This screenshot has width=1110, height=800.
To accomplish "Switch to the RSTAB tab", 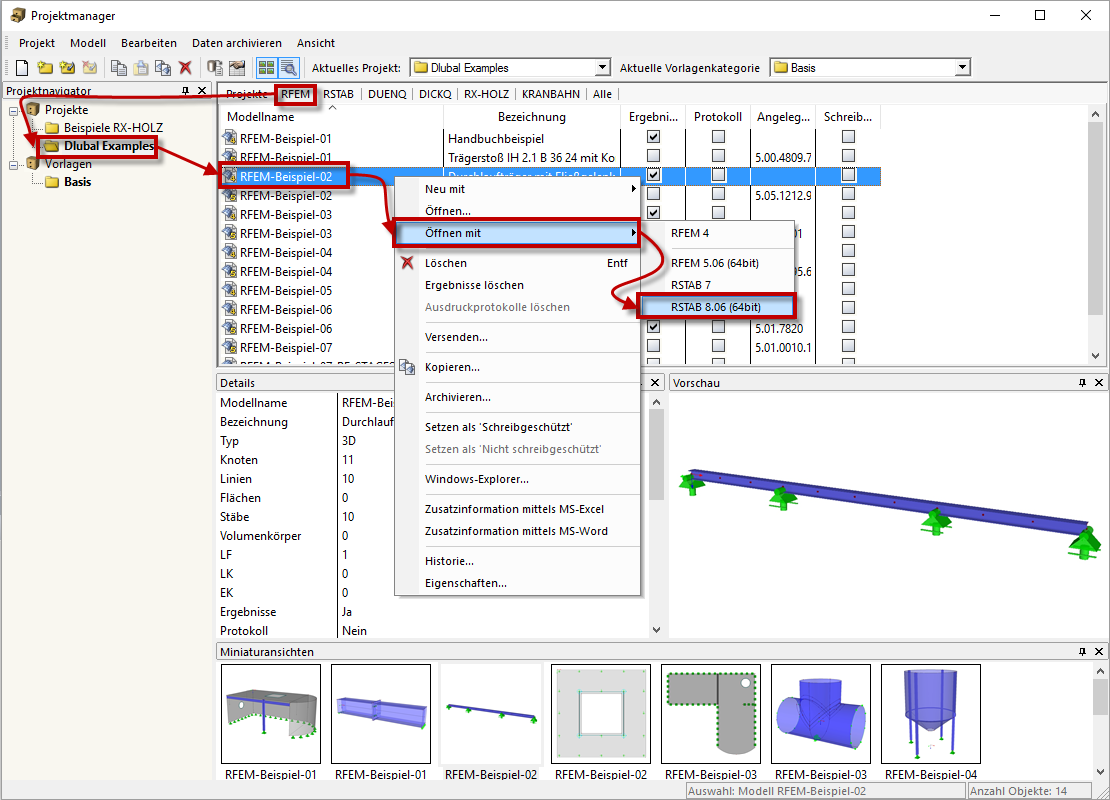I will 338,94.
